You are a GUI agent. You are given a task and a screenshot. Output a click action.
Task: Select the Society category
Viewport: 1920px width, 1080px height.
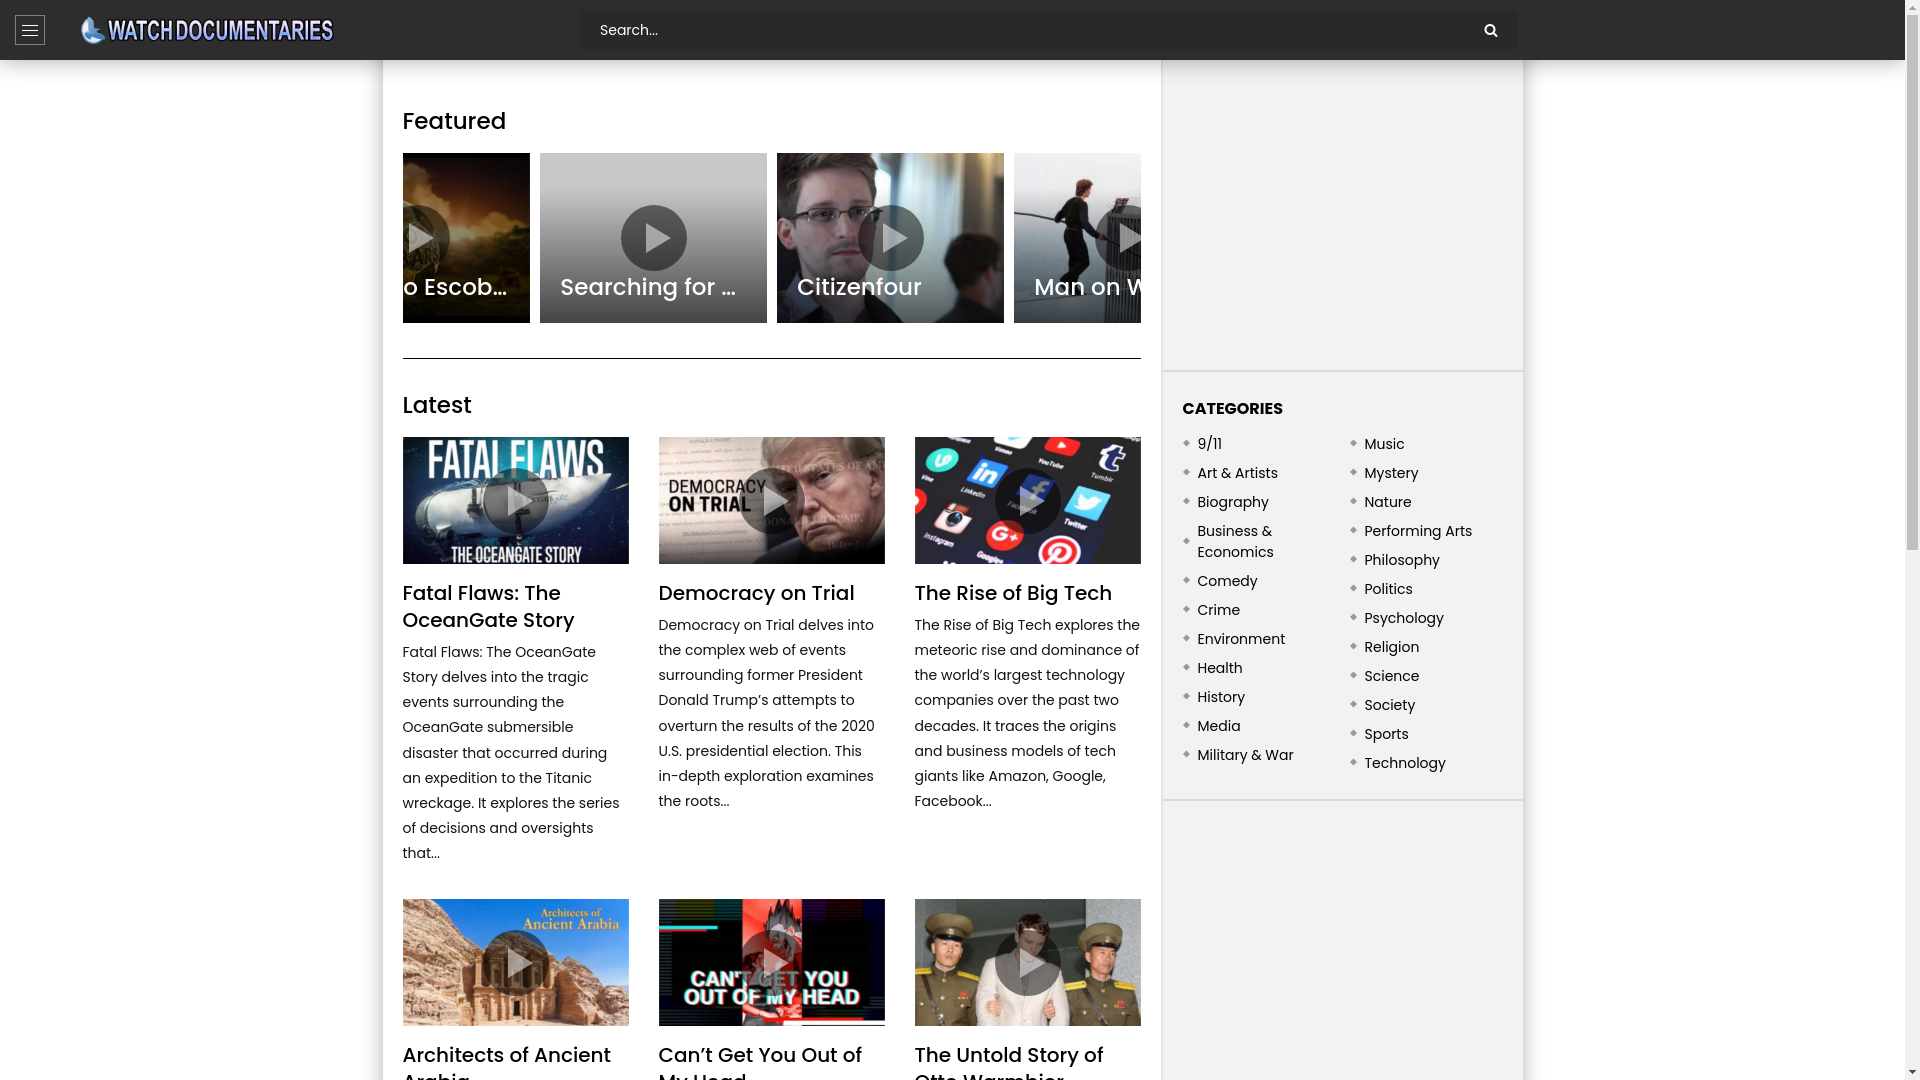coord(1389,705)
